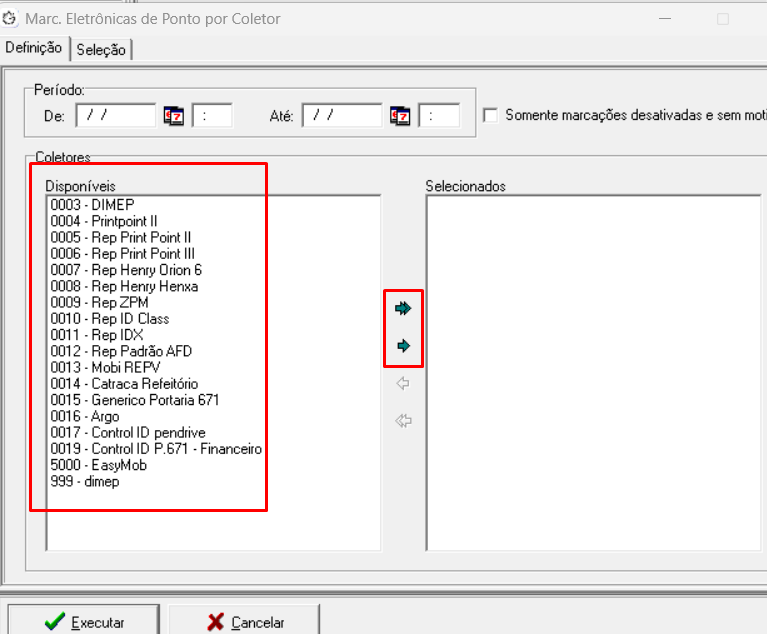Click the De time input field
The height and width of the screenshot is (634, 767).
pos(212,116)
